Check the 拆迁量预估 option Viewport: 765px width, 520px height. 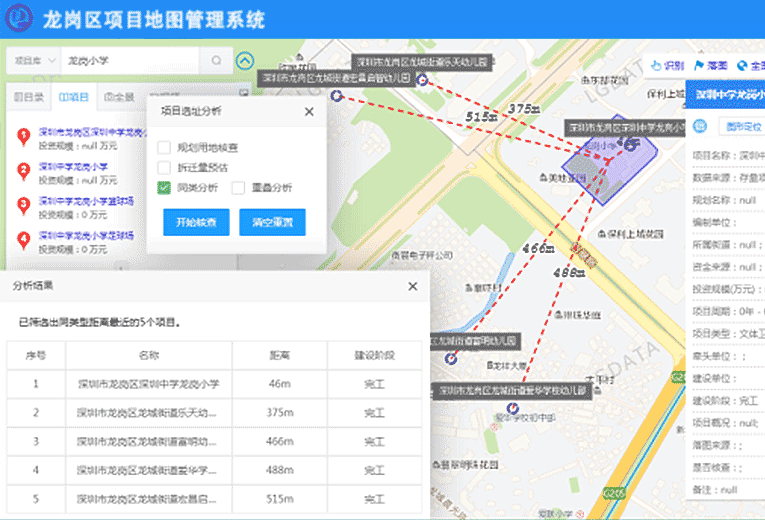[x=164, y=167]
